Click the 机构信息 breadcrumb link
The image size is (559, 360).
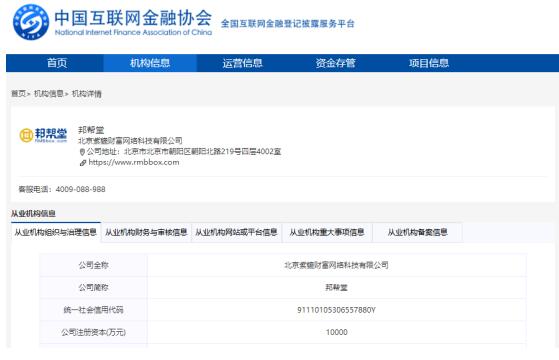pos(49,94)
